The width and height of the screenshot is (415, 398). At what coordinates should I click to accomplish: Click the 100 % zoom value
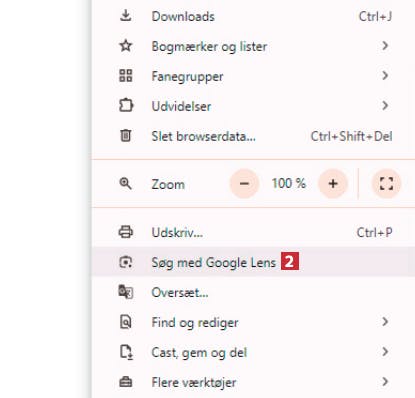289,183
